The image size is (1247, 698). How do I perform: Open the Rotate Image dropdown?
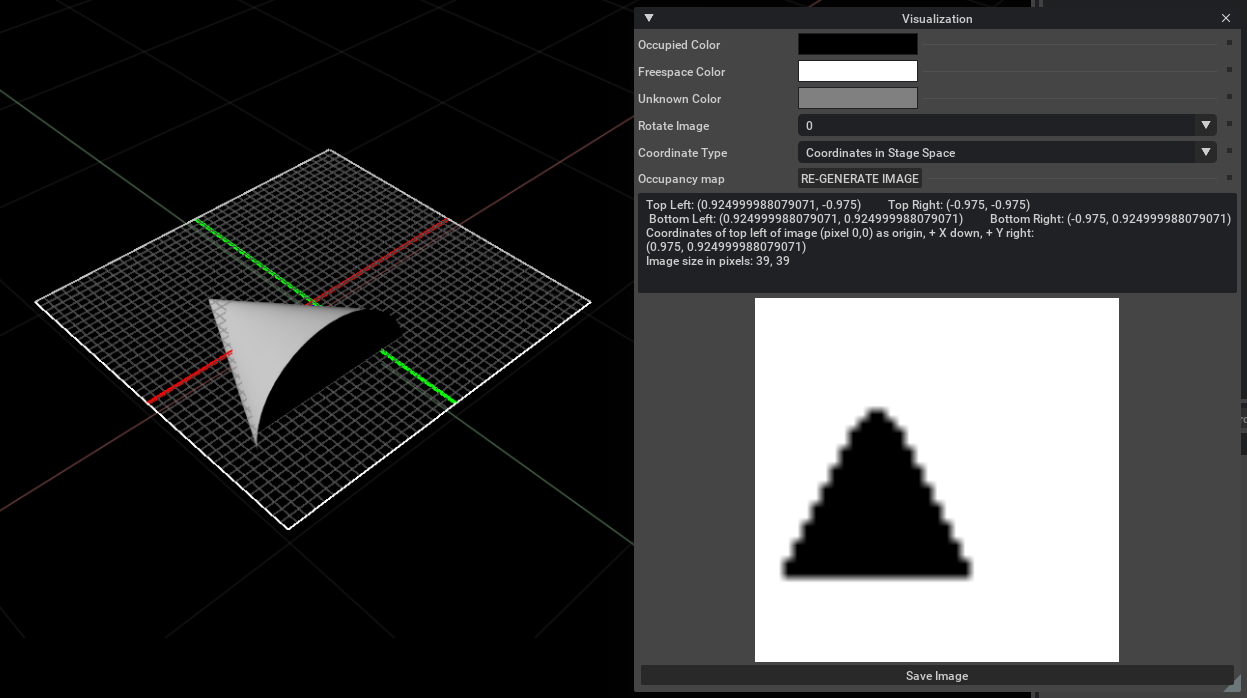pos(1000,125)
